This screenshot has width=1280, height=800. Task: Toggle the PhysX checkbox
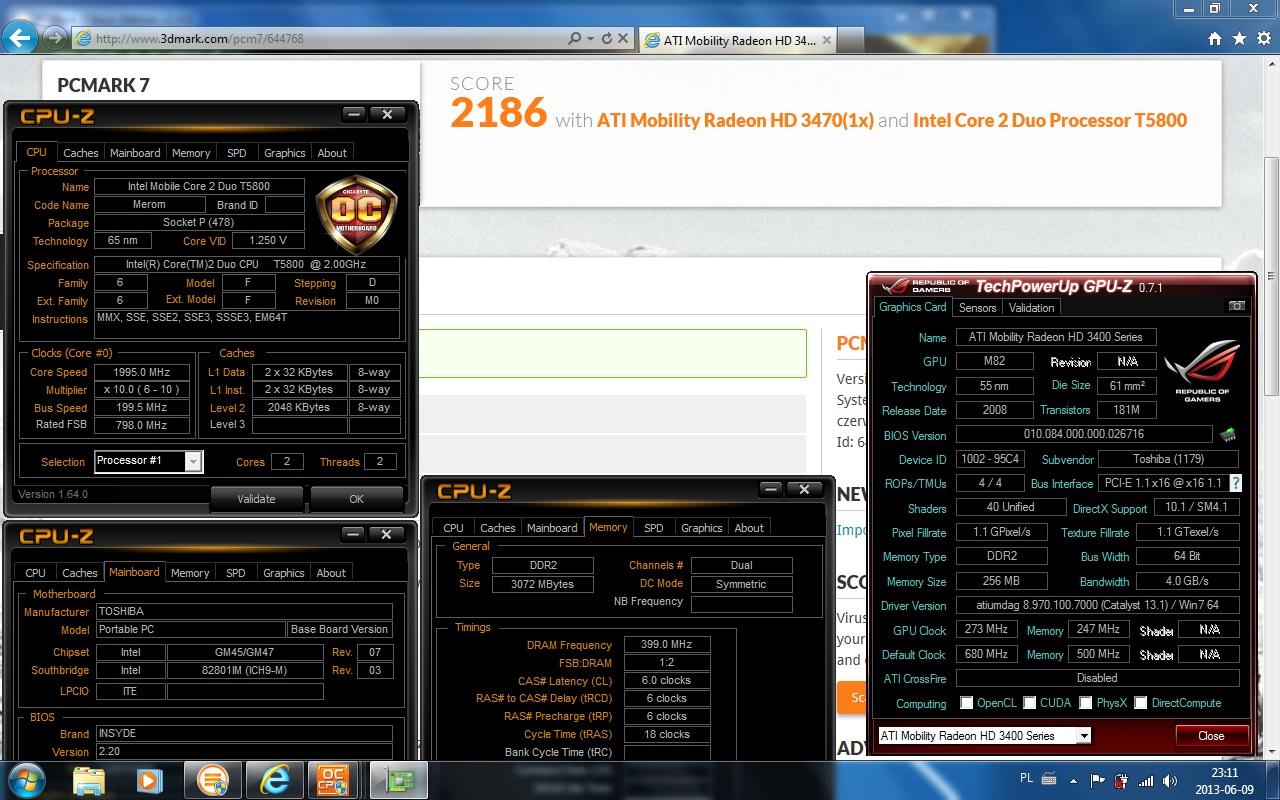pyautogui.click(x=1085, y=703)
